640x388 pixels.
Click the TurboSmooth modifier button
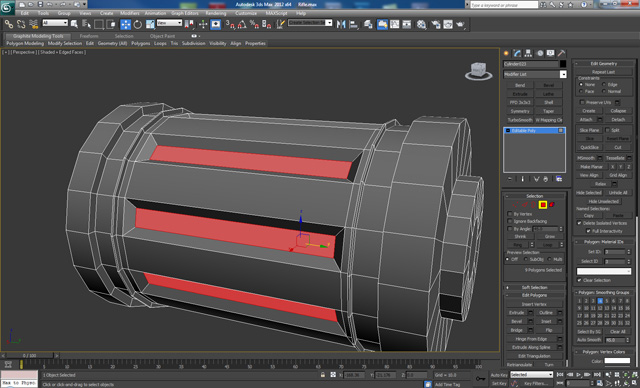(520, 120)
